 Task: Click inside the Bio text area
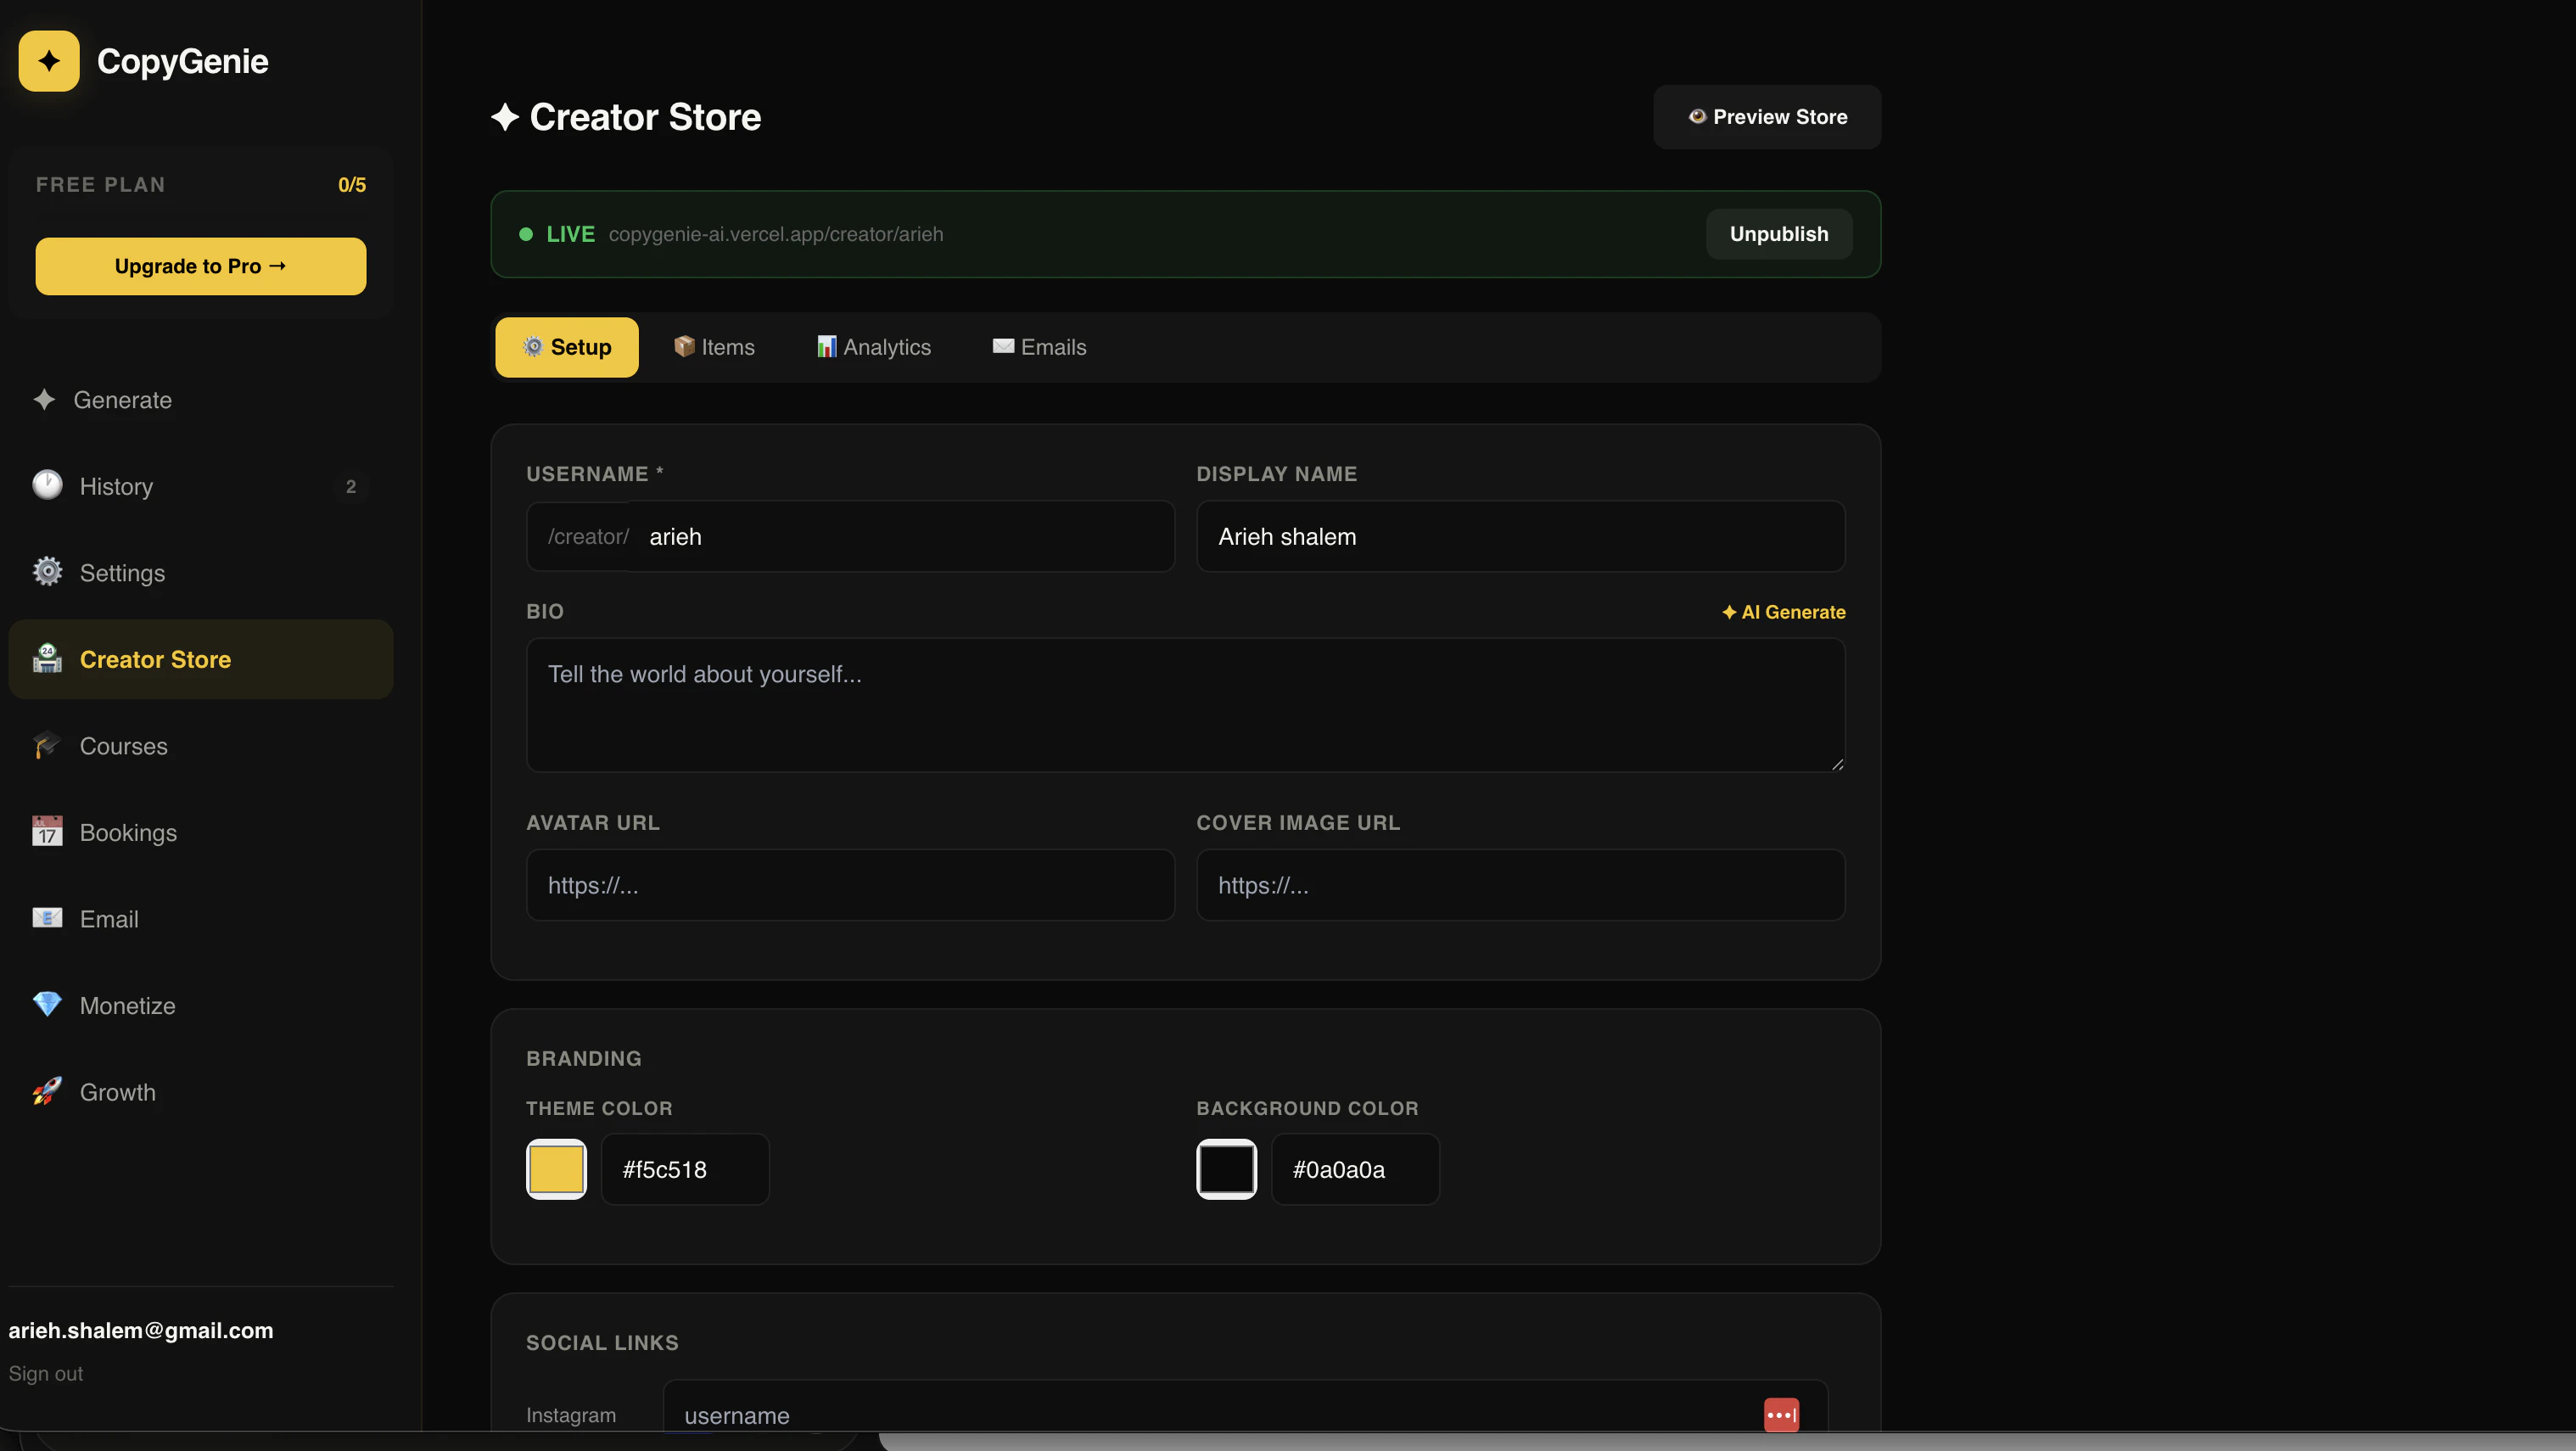click(1184, 705)
